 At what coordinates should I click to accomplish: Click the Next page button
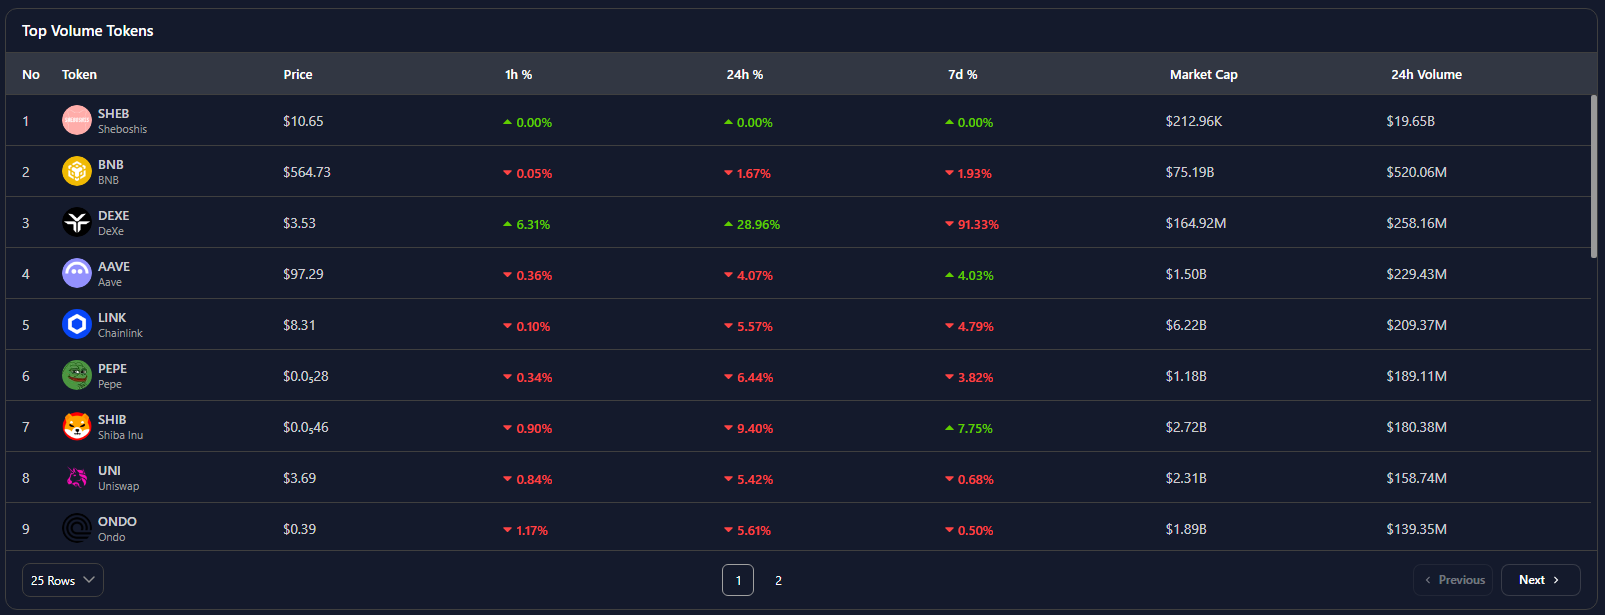[1540, 580]
